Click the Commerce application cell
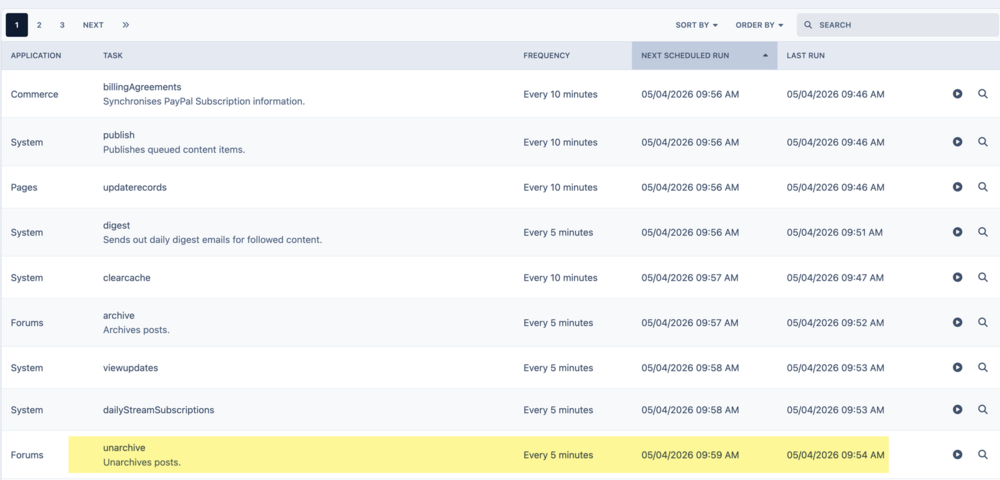Viewport: 1000px width, 480px height. tap(34, 94)
